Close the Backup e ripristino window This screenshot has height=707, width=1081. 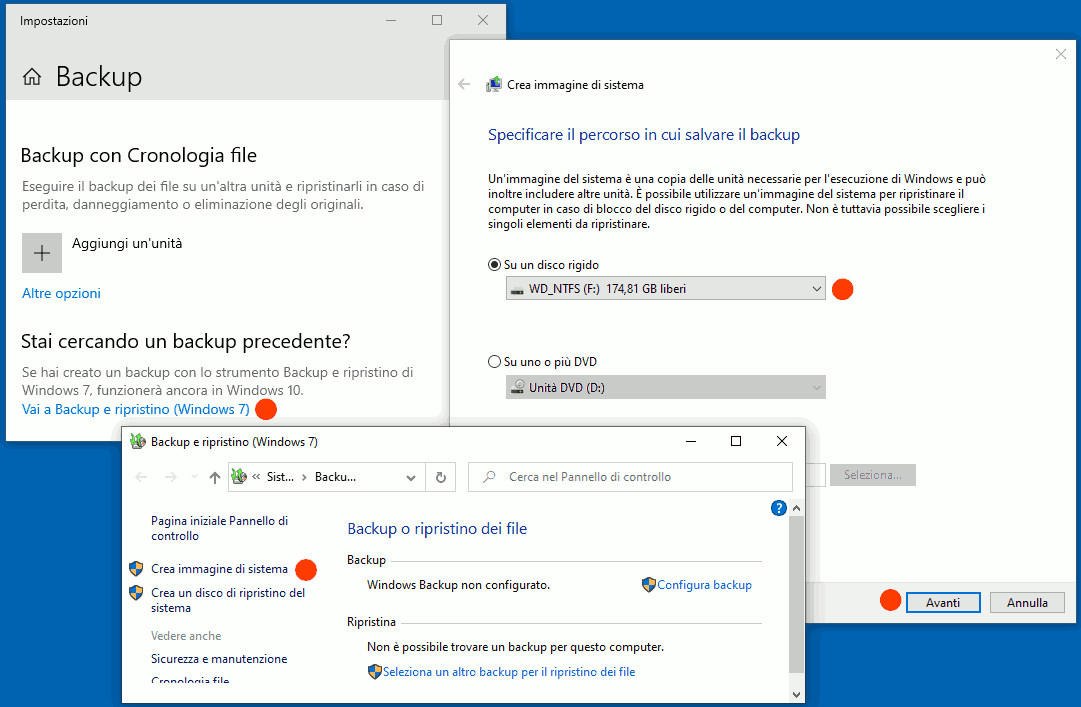coord(782,441)
